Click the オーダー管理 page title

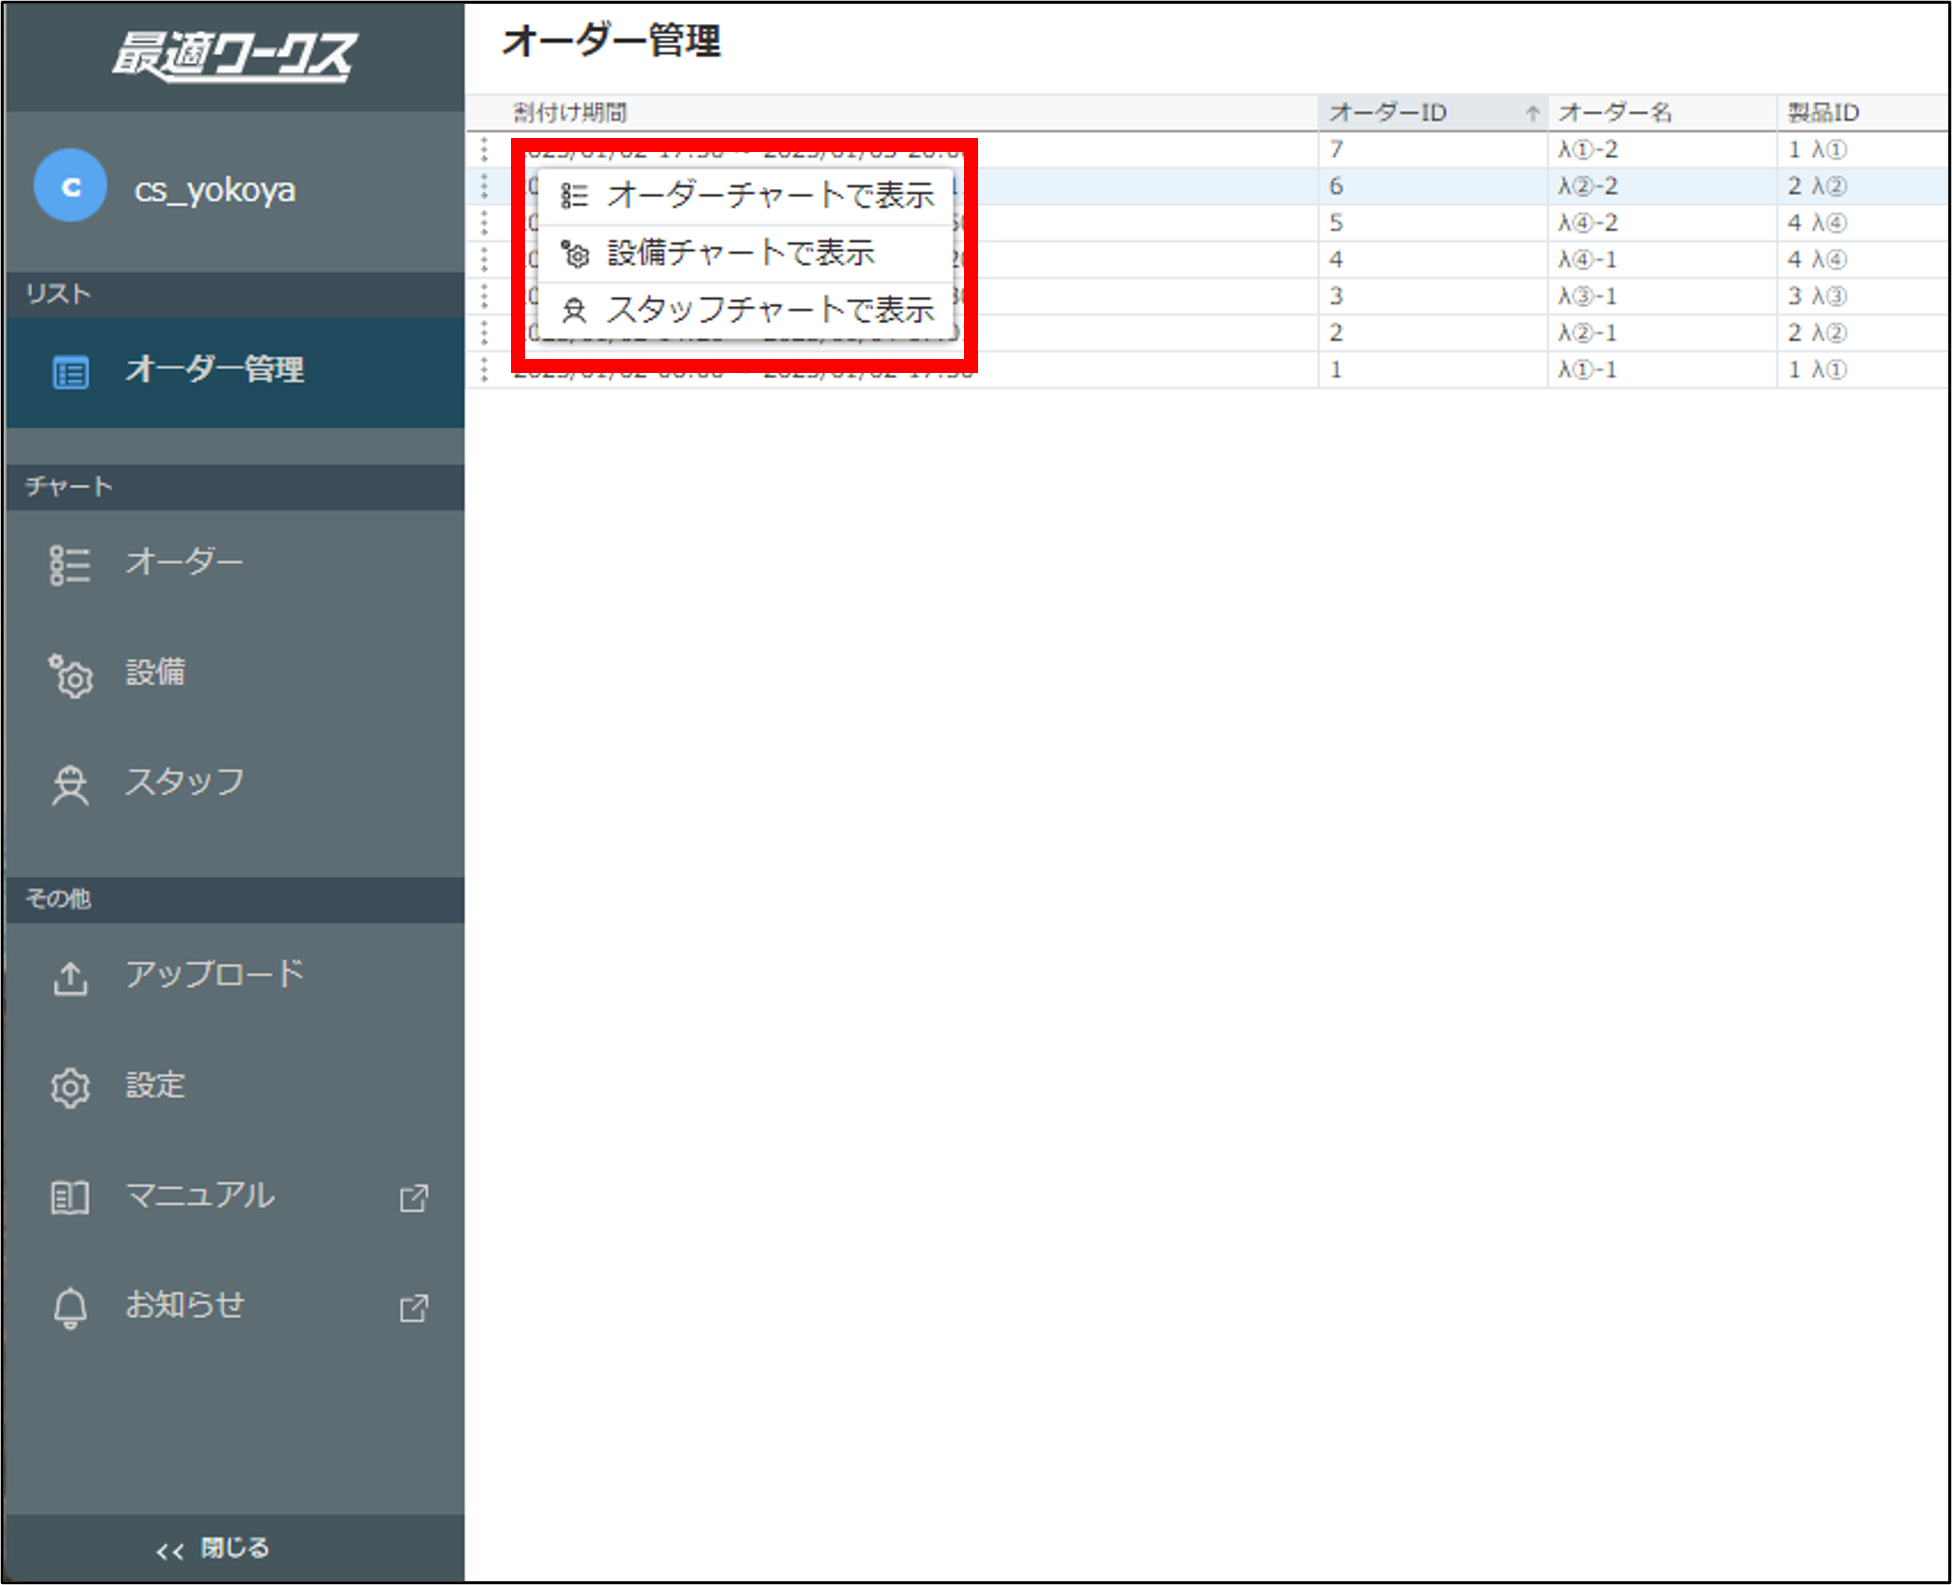coord(611,41)
